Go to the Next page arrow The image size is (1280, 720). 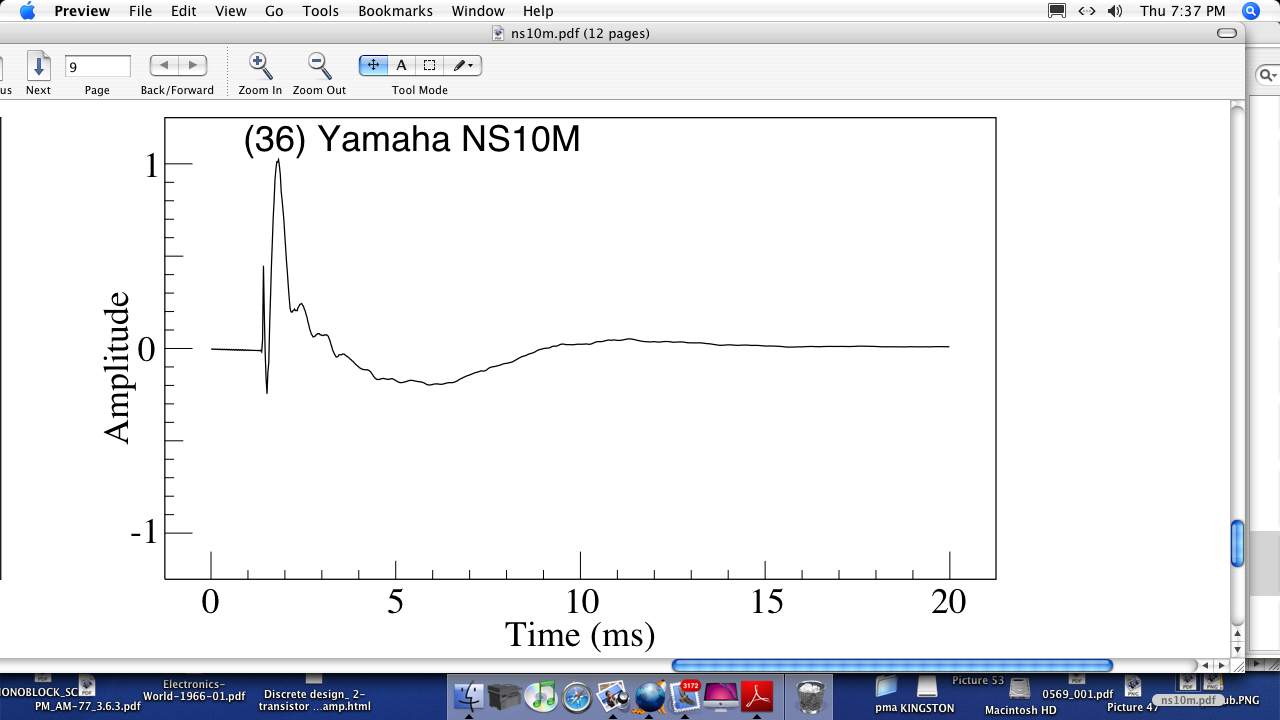tap(38, 66)
